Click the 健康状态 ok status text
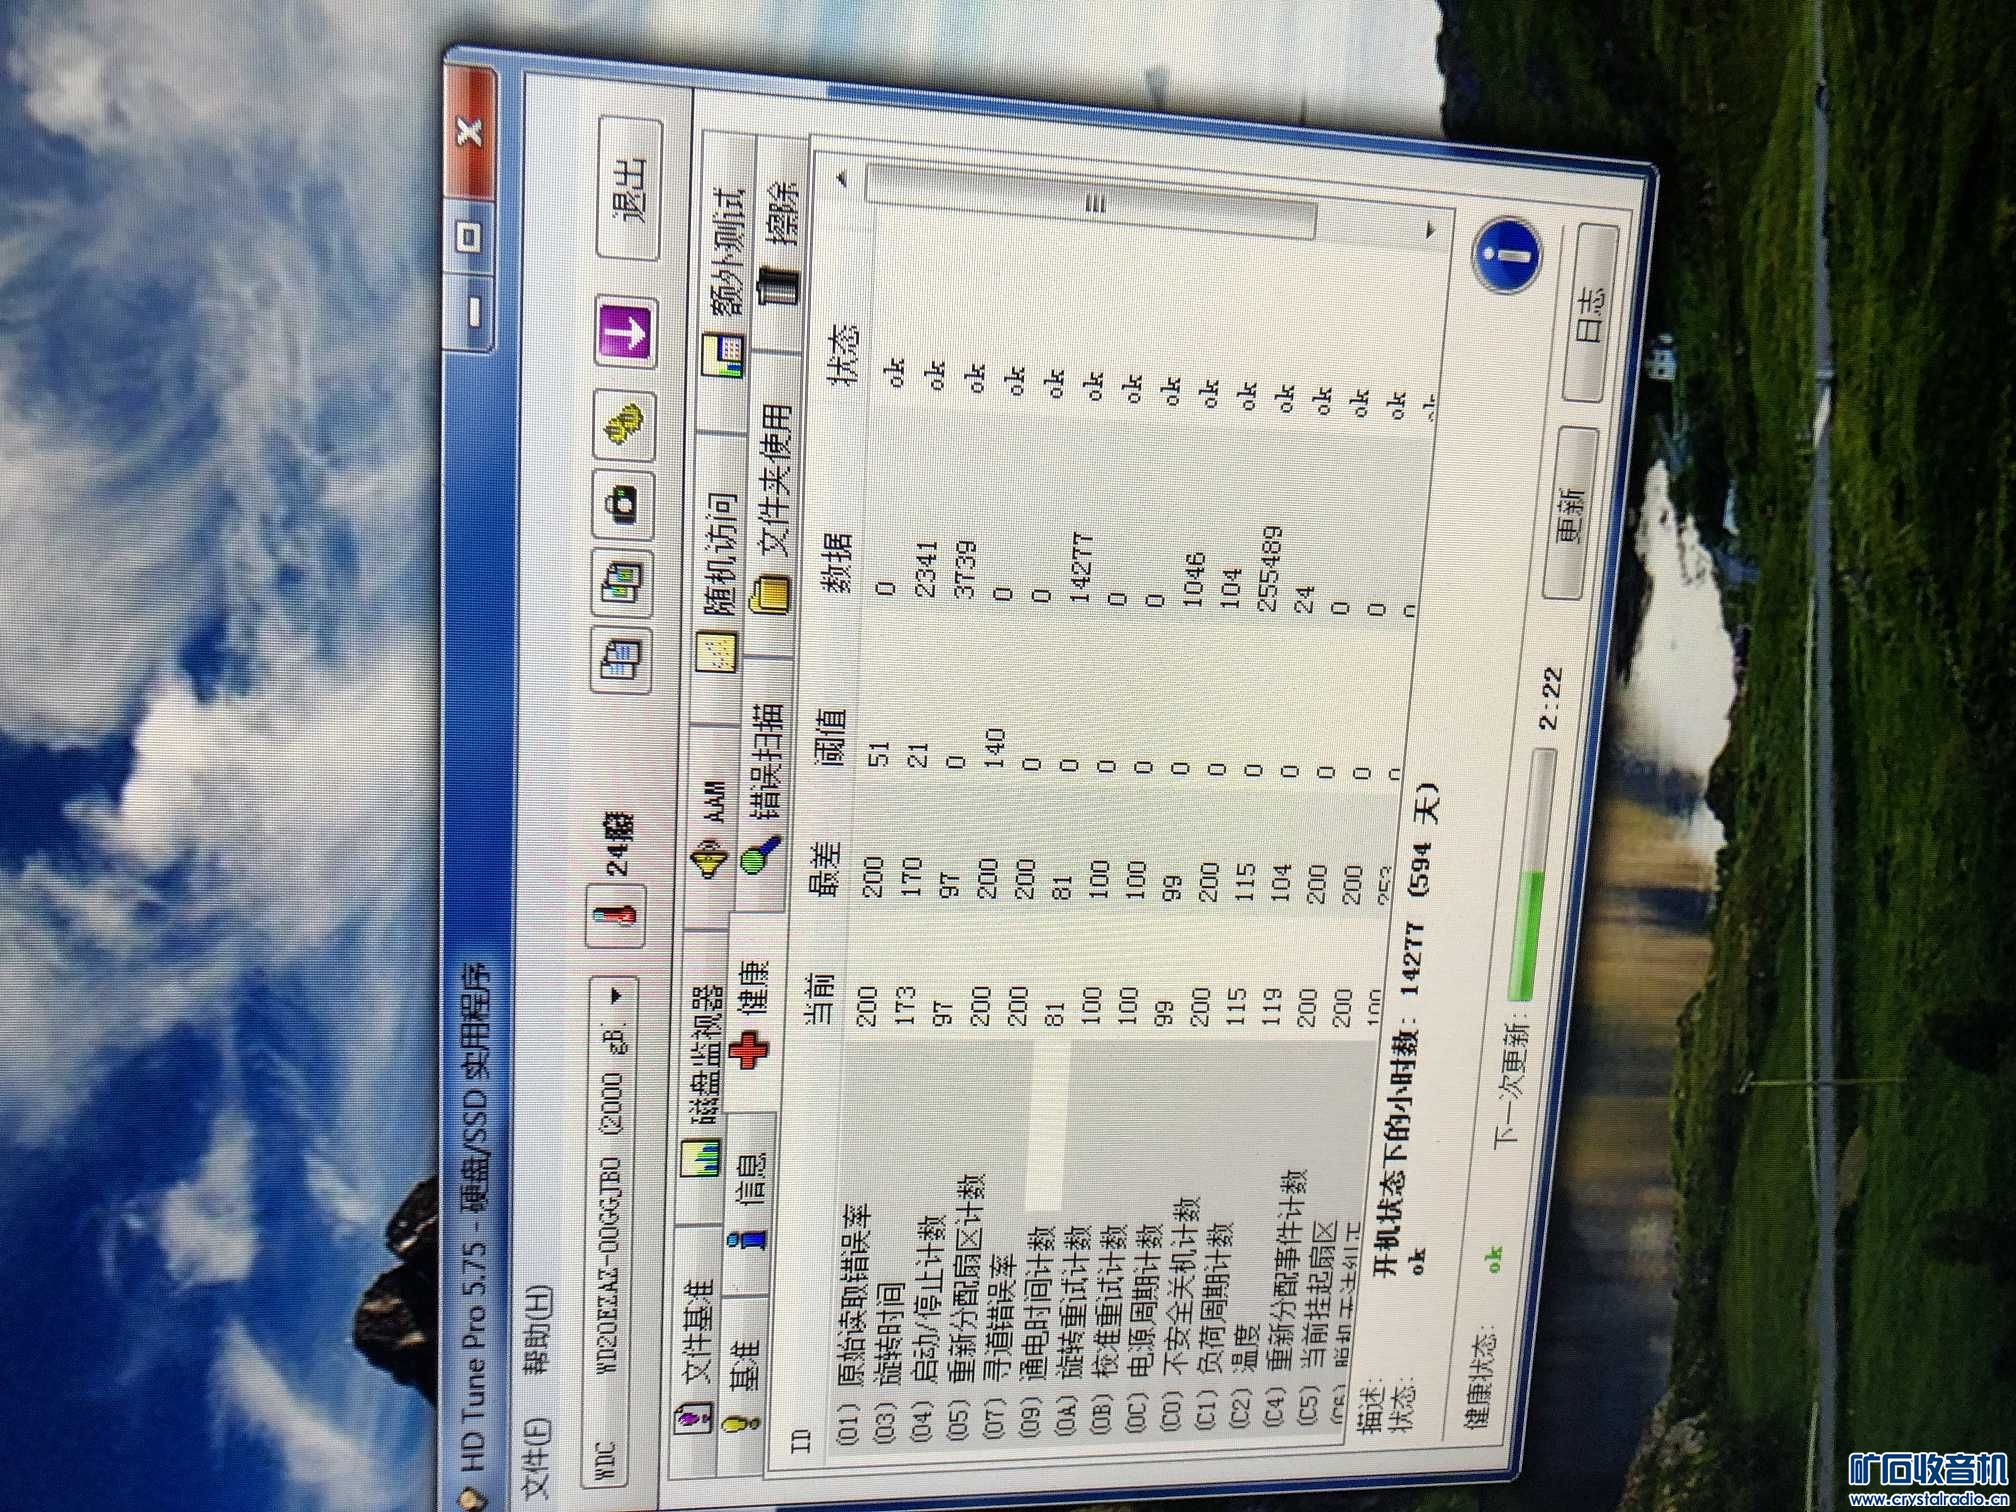2016x1512 pixels. pyautogui.click(x=1494, y=1257)
